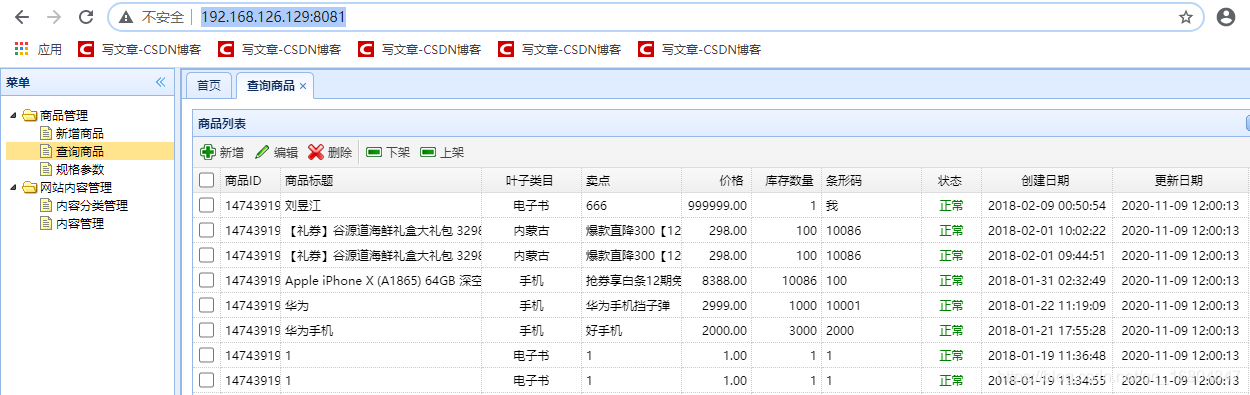
Task: Click the 删除 delete button
Action: point(330,152)
